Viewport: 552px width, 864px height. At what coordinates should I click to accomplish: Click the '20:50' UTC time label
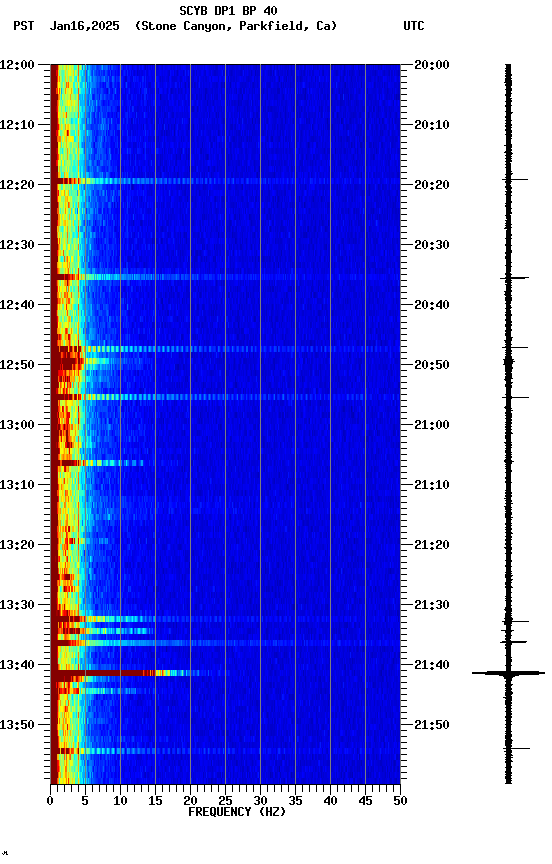point(432,365)
